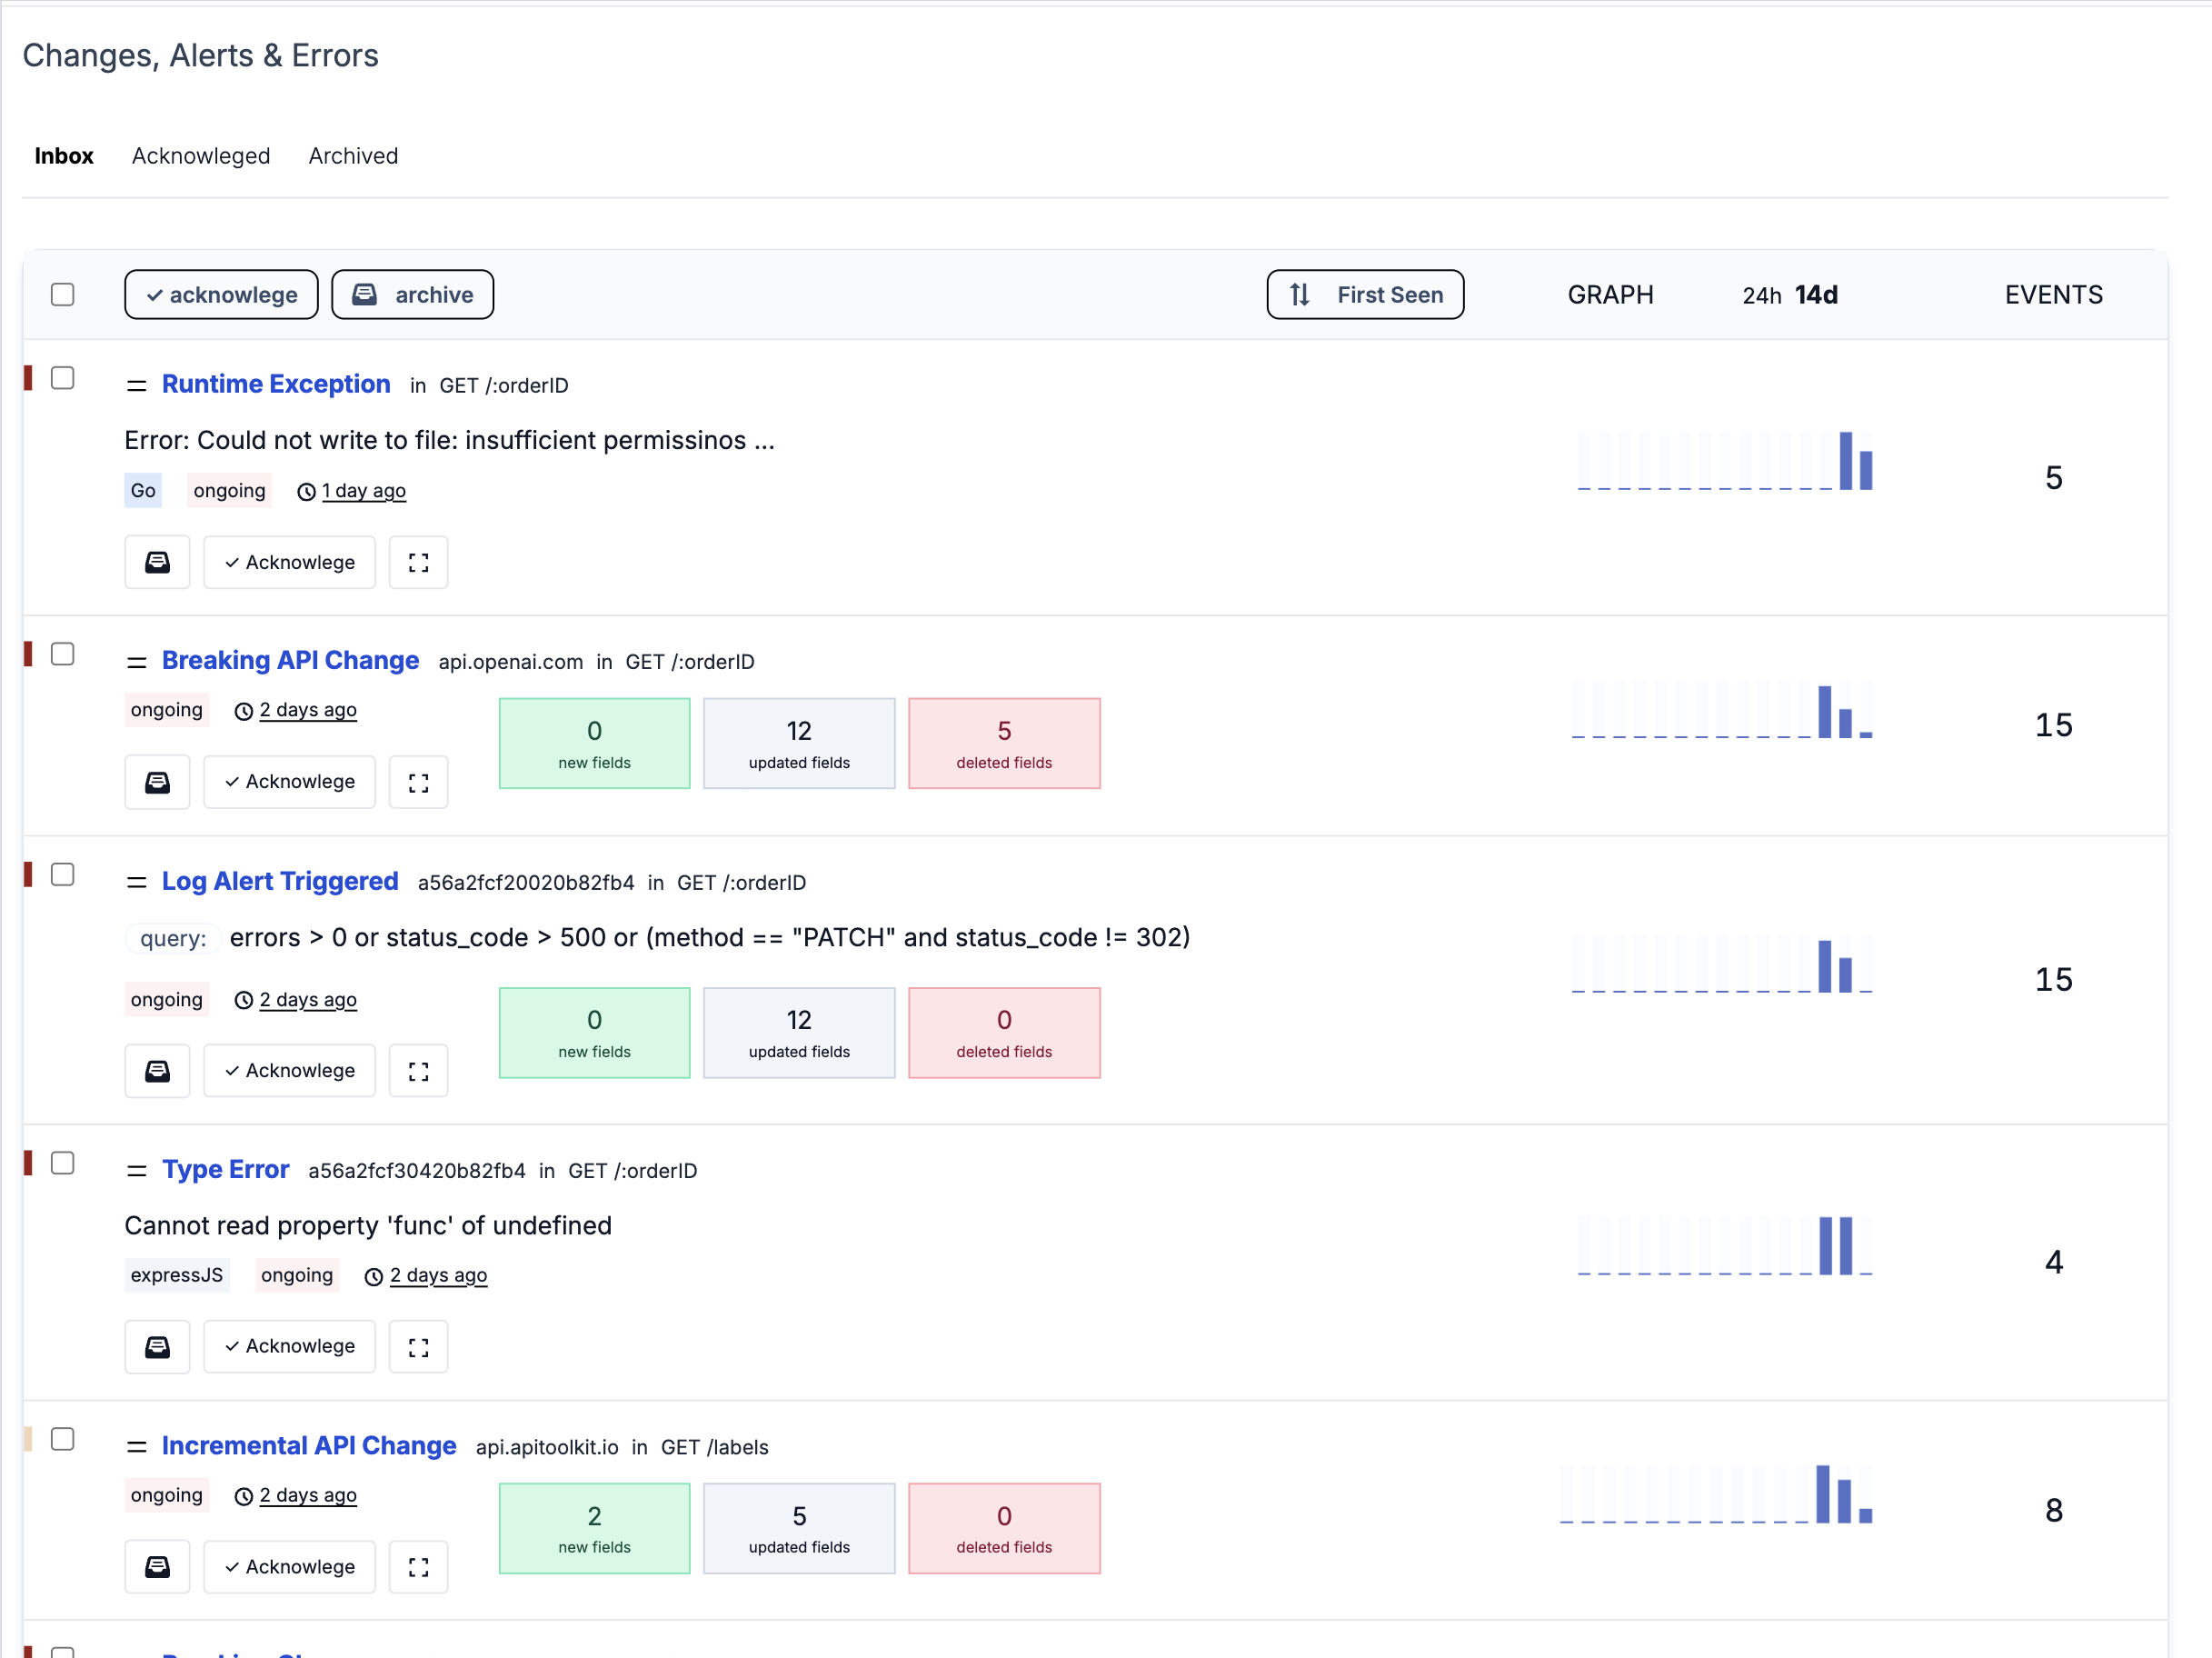The height and width of the screenshot is (1658, 2212).
Task: Click the clock icon next to 1 day ago
Action: coord(305,491)
